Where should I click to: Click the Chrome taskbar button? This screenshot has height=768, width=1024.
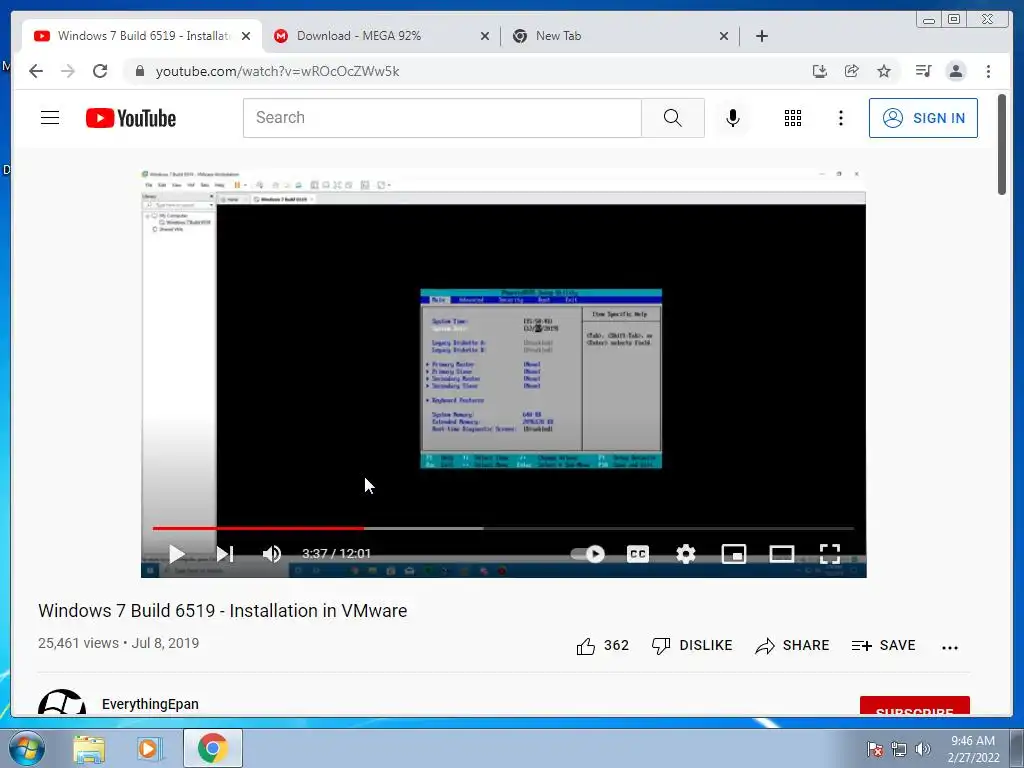(x=213, y=748)
